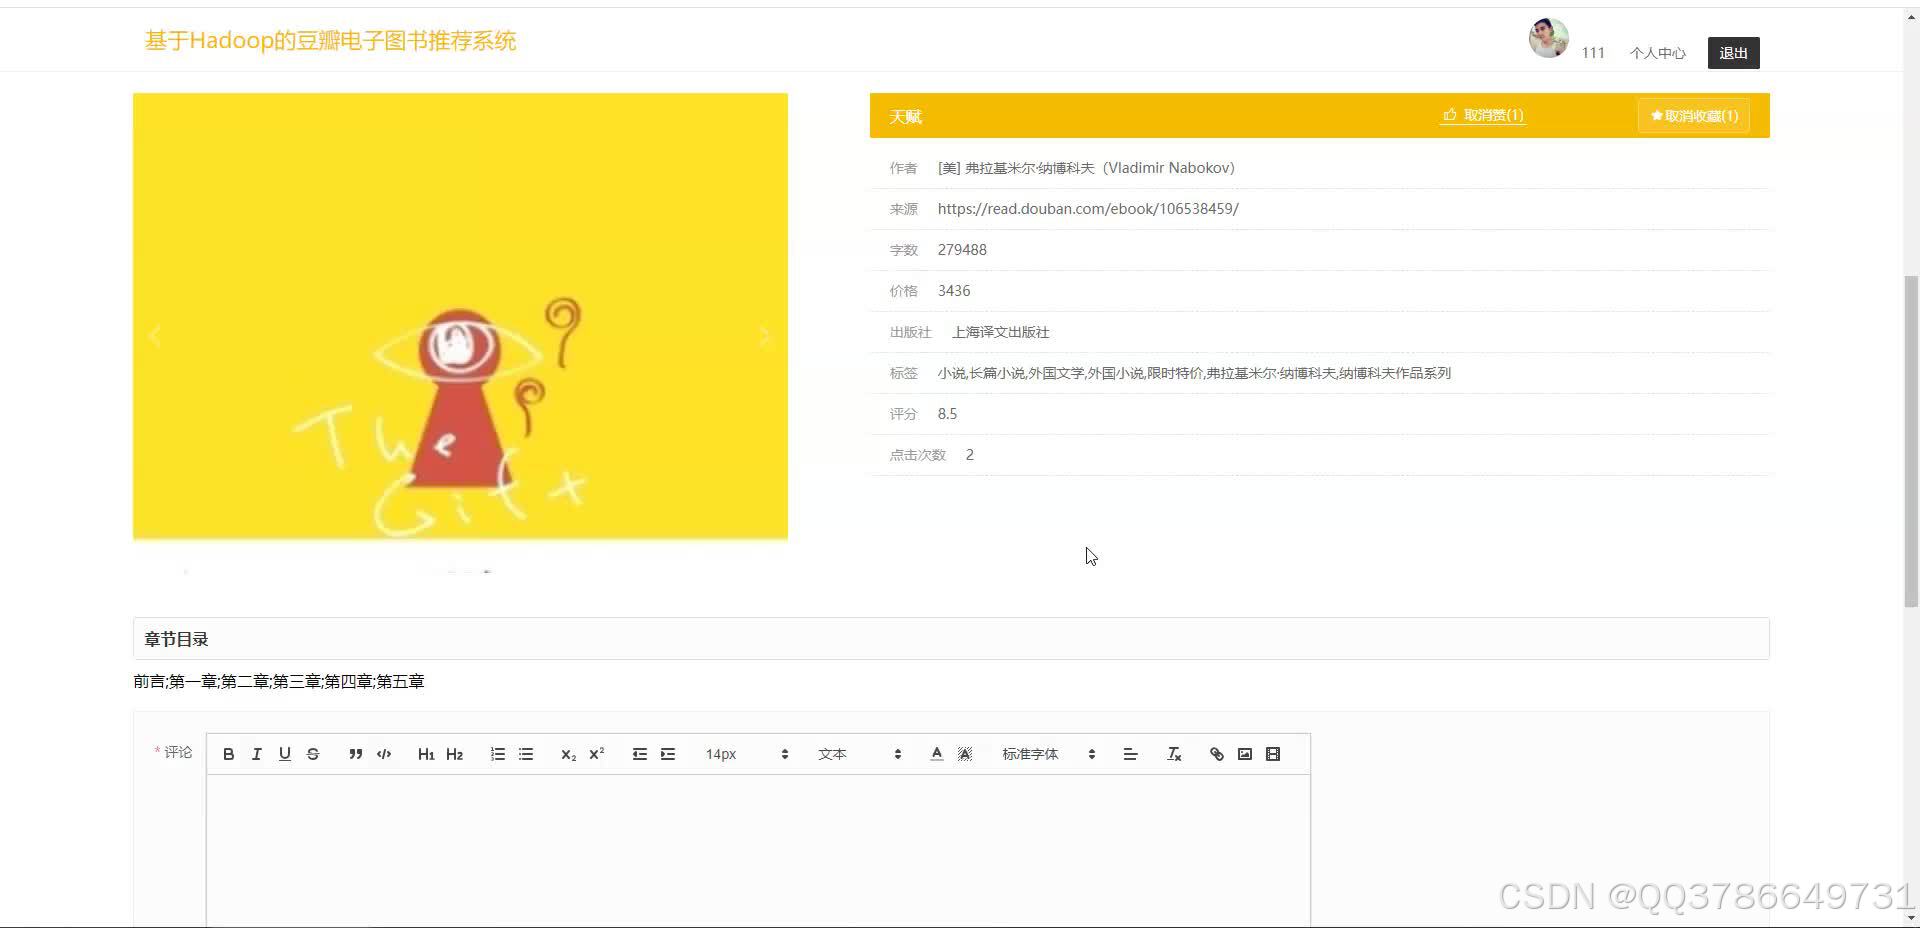Screen dimensions: 1920x928
Task: Click the 章节目录 section header
Action: pyautogui.click(x=951, y=639)
